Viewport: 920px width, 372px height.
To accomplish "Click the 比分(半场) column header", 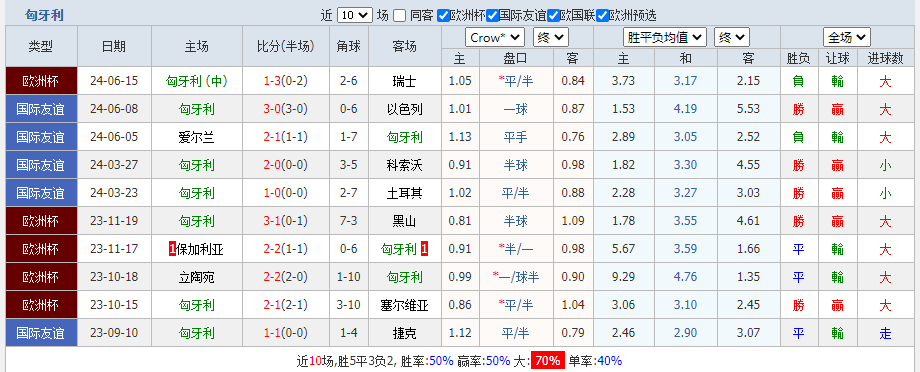I will point(286,47).
